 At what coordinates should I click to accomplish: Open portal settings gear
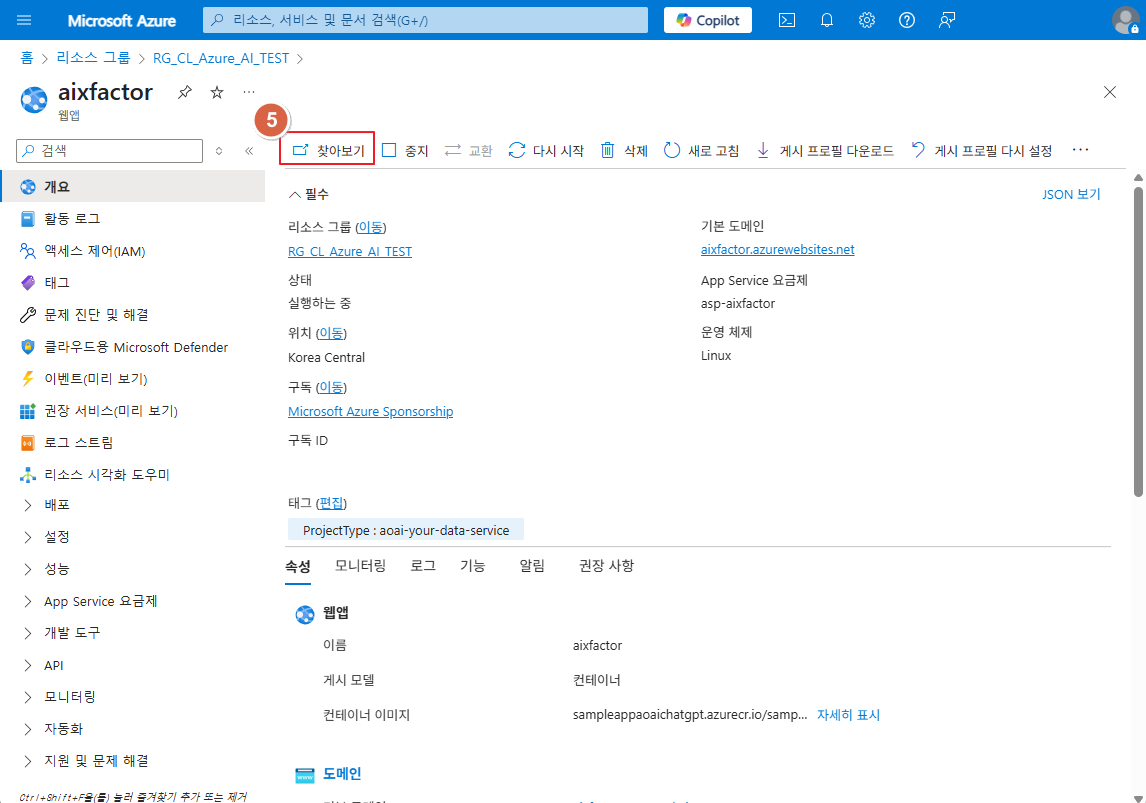tap(867, 20)
